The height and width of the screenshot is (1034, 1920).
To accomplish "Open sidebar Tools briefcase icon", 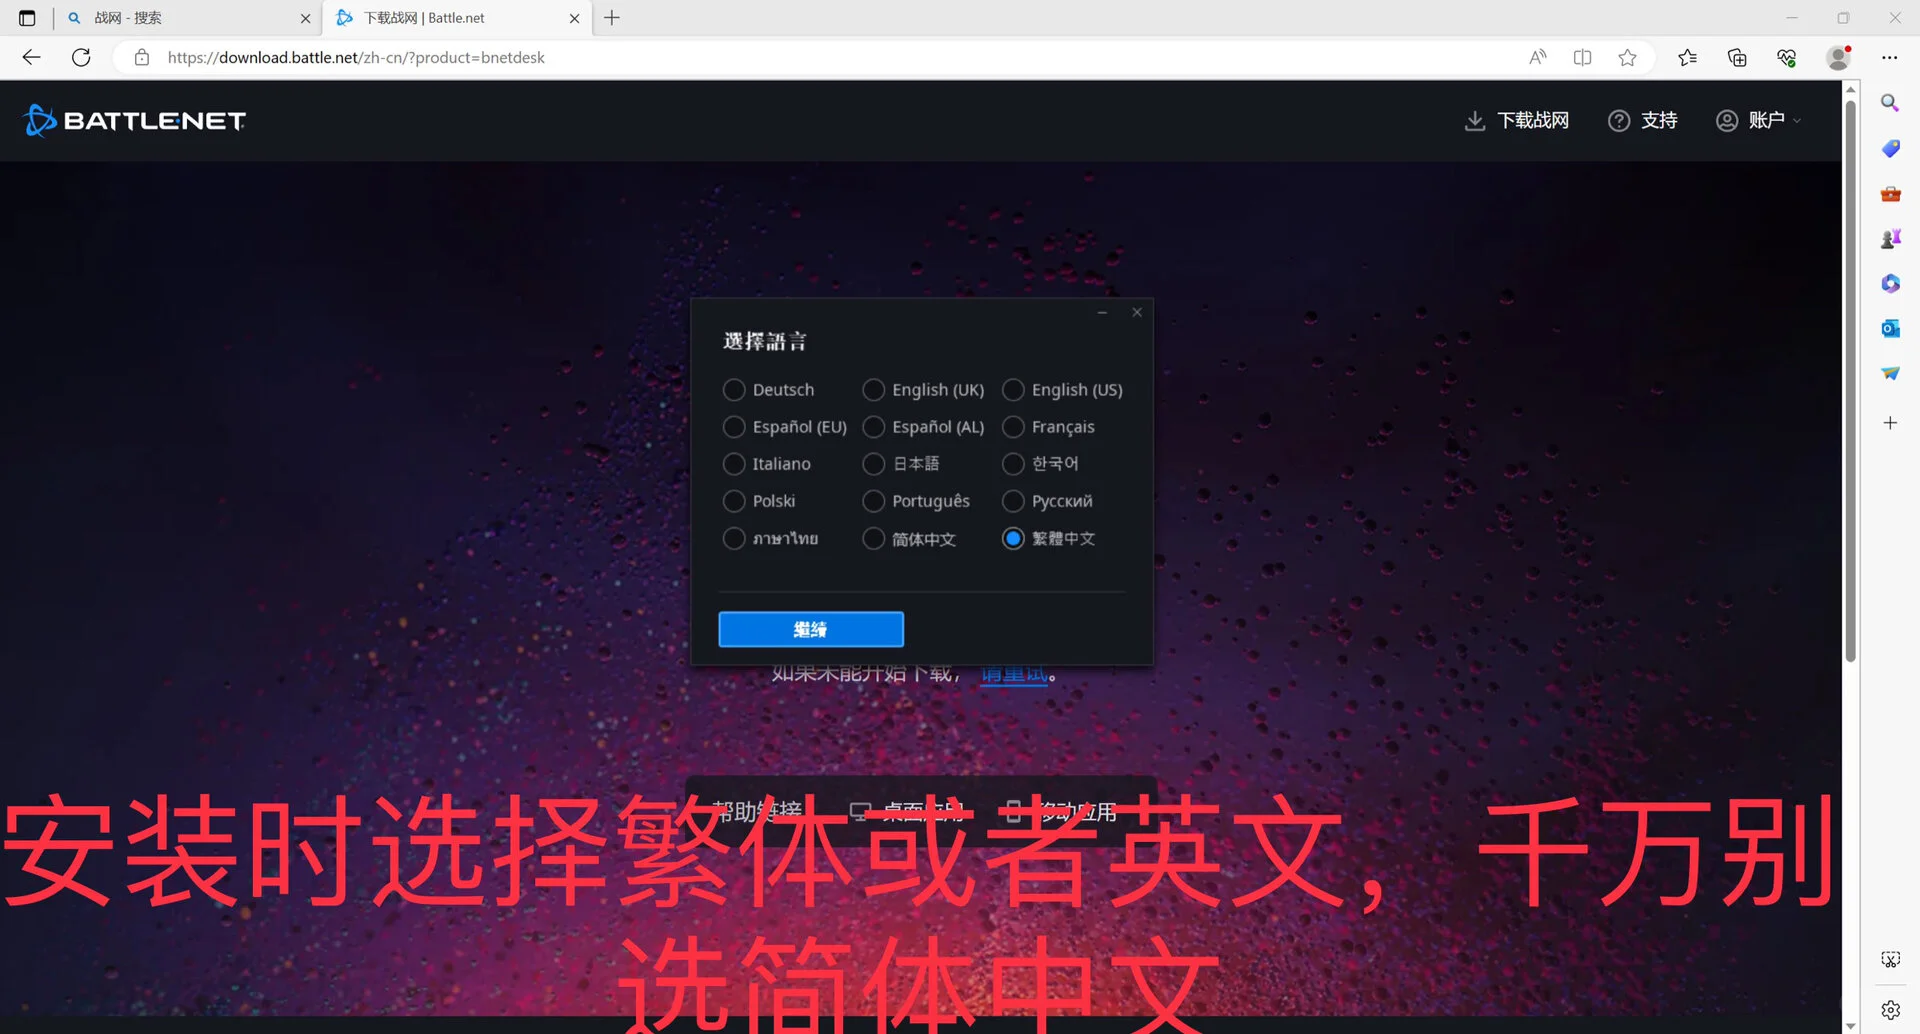I will click(1890, 193).
